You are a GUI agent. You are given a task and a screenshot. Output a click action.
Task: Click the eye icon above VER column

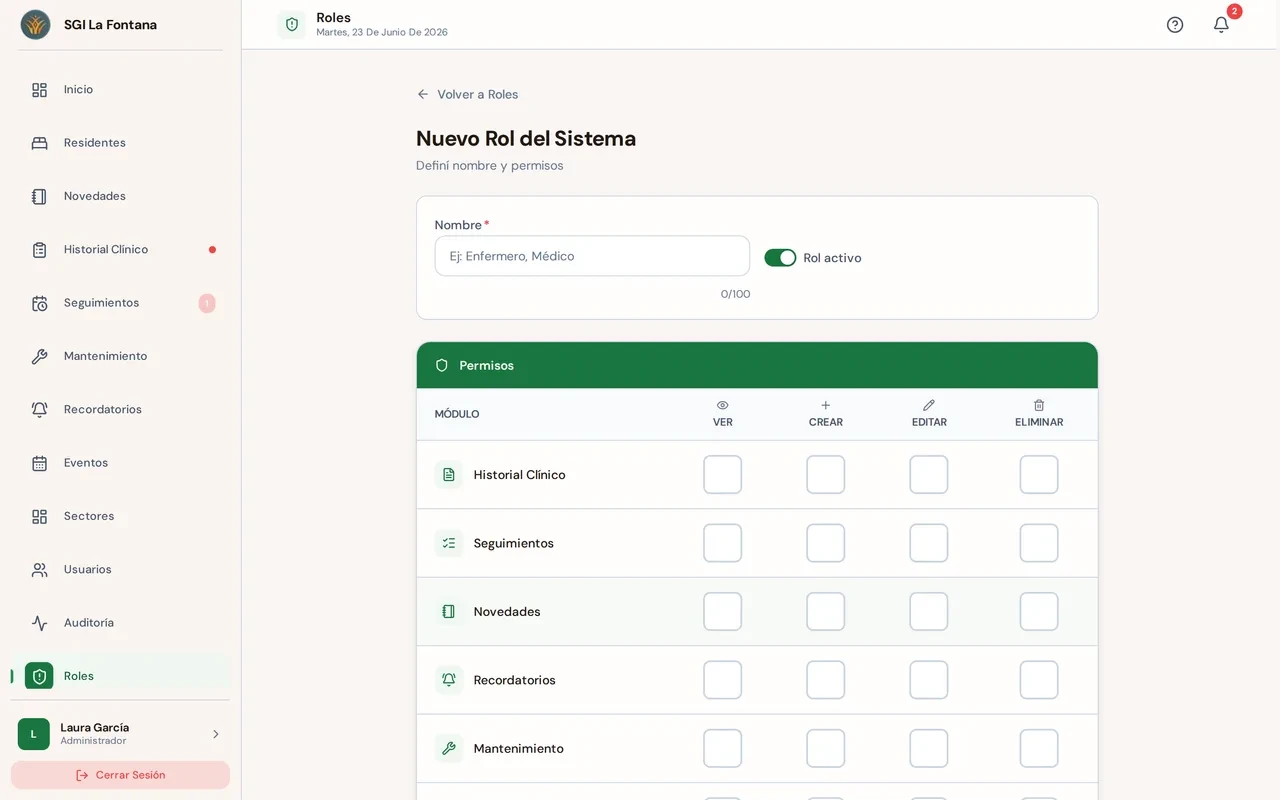click(x=723, y=405)
